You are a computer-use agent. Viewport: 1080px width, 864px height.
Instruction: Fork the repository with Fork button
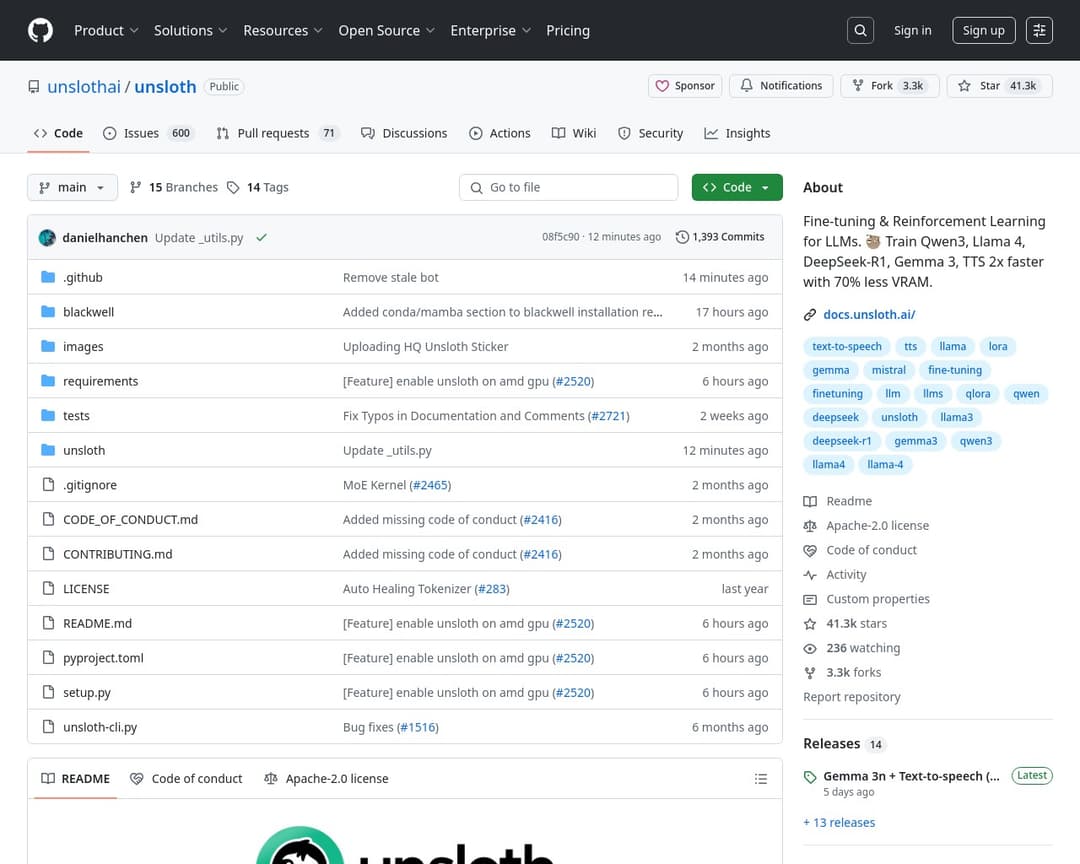[x=889, y=86]
